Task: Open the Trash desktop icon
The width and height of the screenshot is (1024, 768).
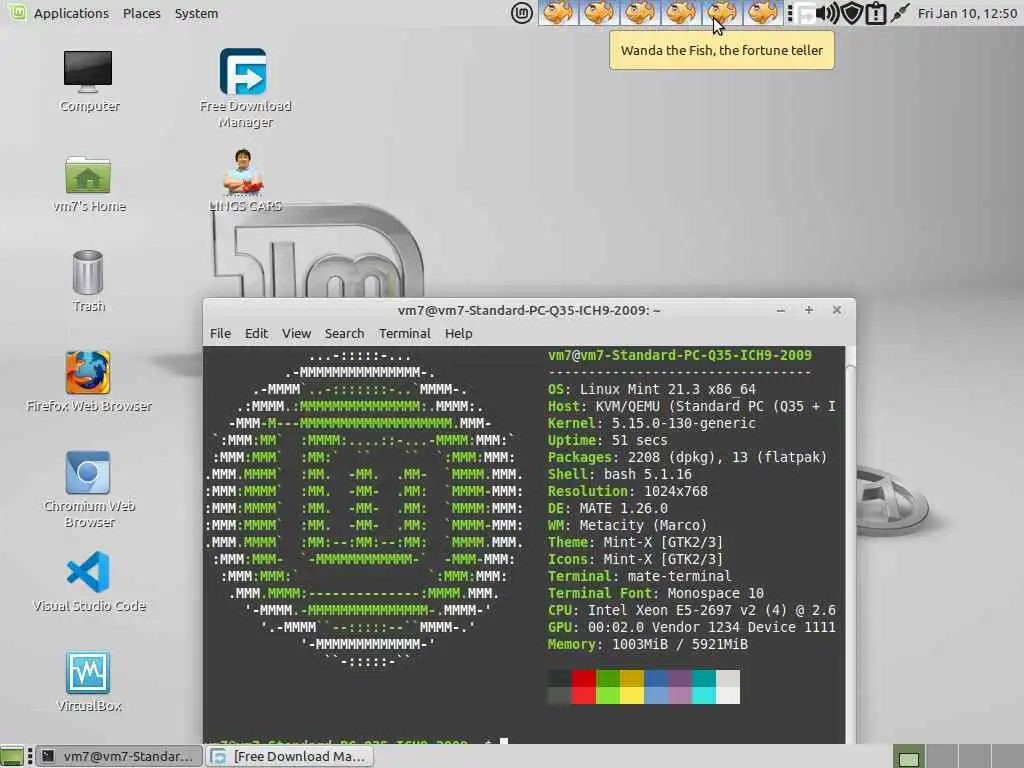Action: [88, 281]
